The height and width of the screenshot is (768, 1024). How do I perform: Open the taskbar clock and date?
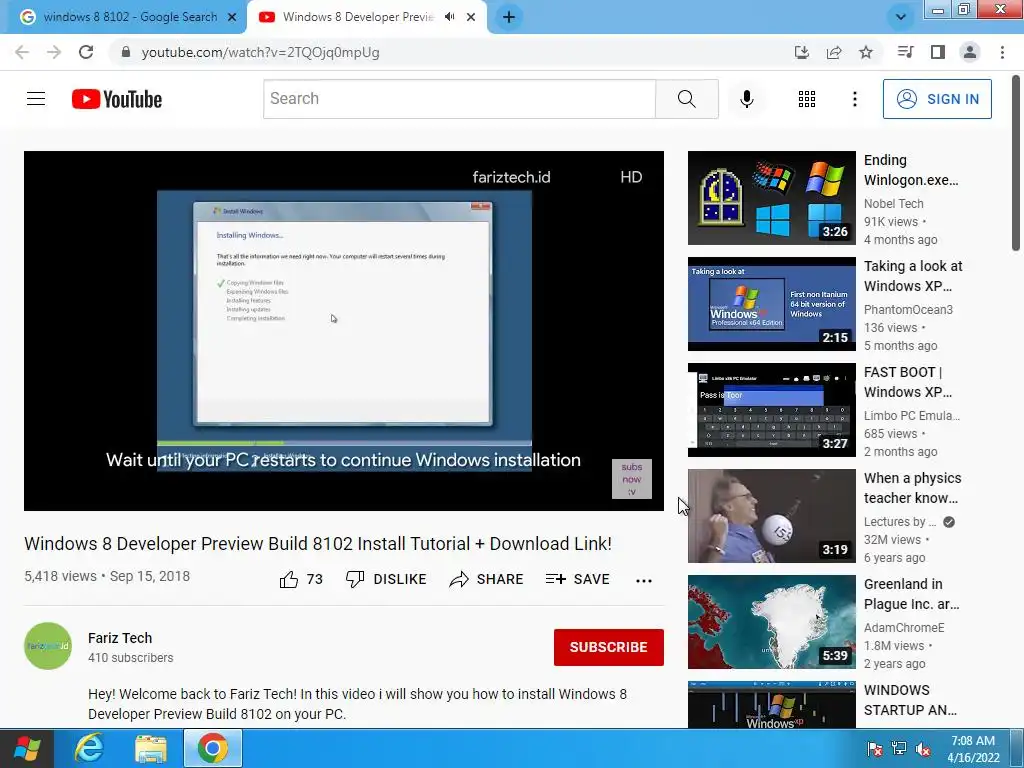coord(973,749)
